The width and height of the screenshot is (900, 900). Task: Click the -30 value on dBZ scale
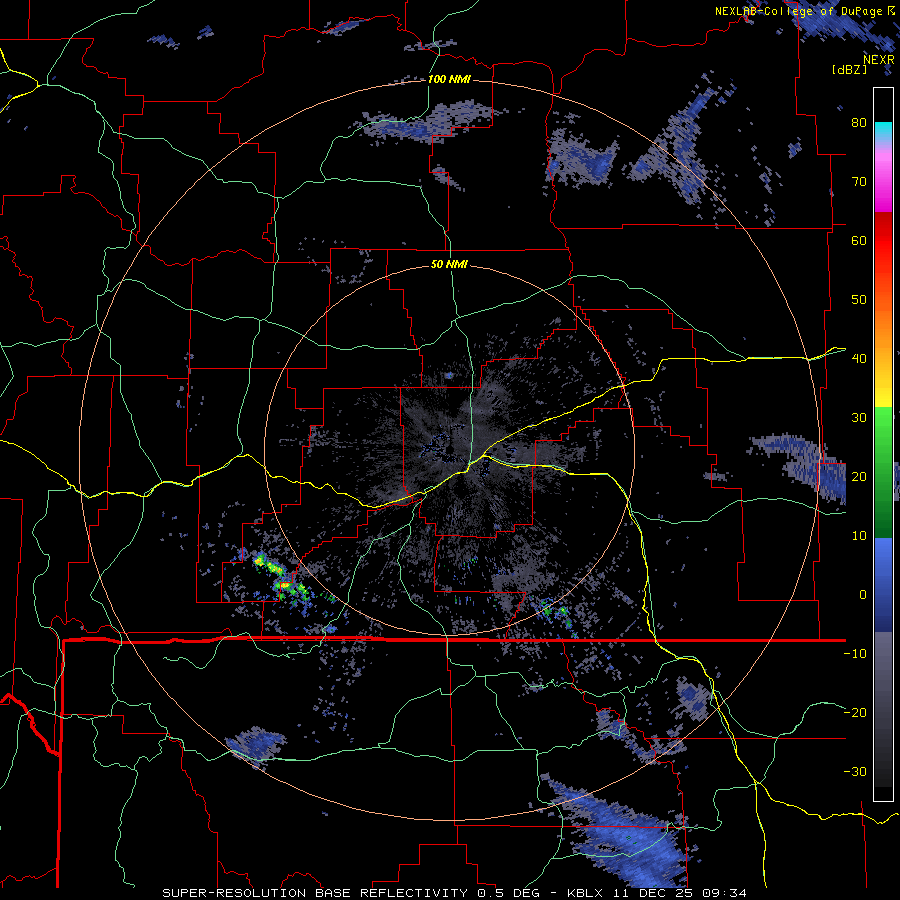point(855,771)
